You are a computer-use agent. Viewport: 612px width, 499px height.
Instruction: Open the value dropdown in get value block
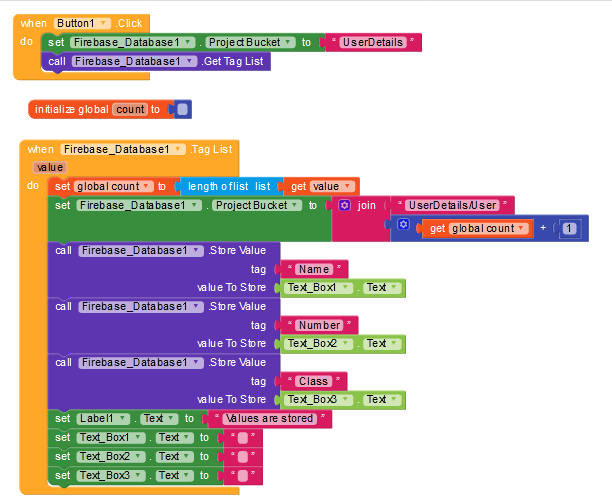click(x=332, y=186)
